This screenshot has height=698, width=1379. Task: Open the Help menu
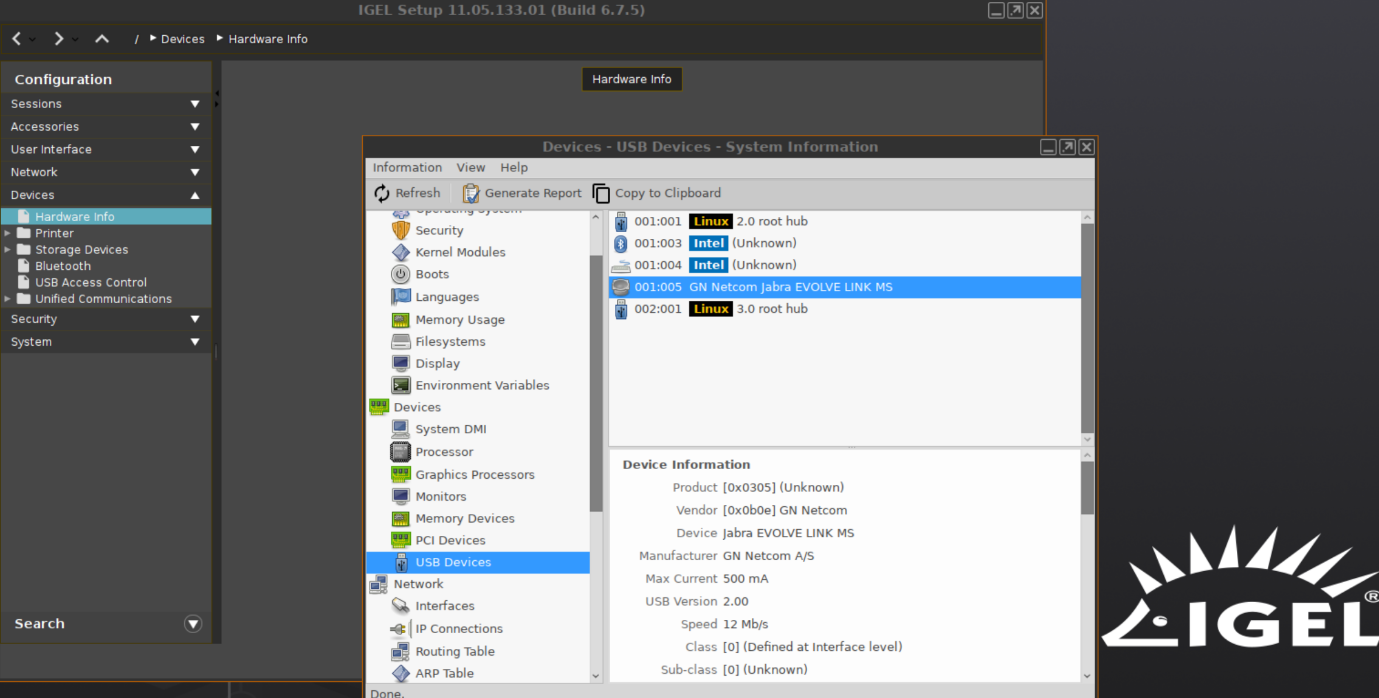[514, 168]
